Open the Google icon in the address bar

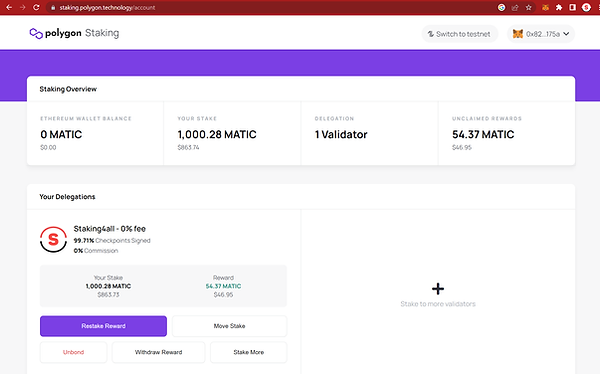pyautogui.click(x=501, y=7)
